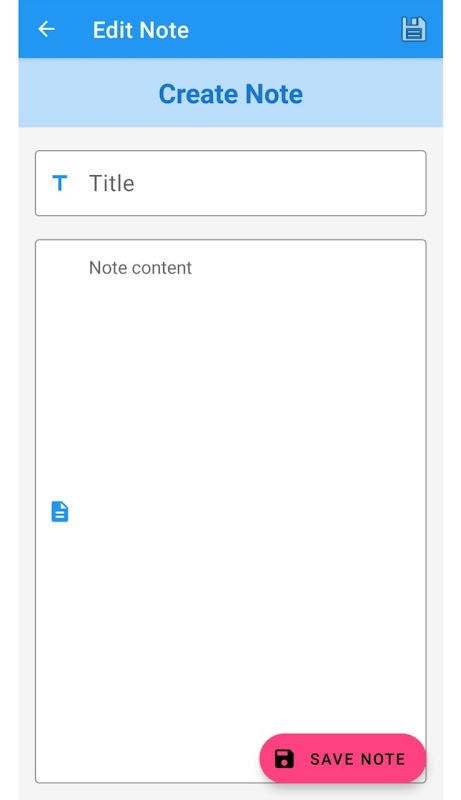461x800 pixels.
Task: Tap the 'SAVE NOTE' label text
Action: 357,759
